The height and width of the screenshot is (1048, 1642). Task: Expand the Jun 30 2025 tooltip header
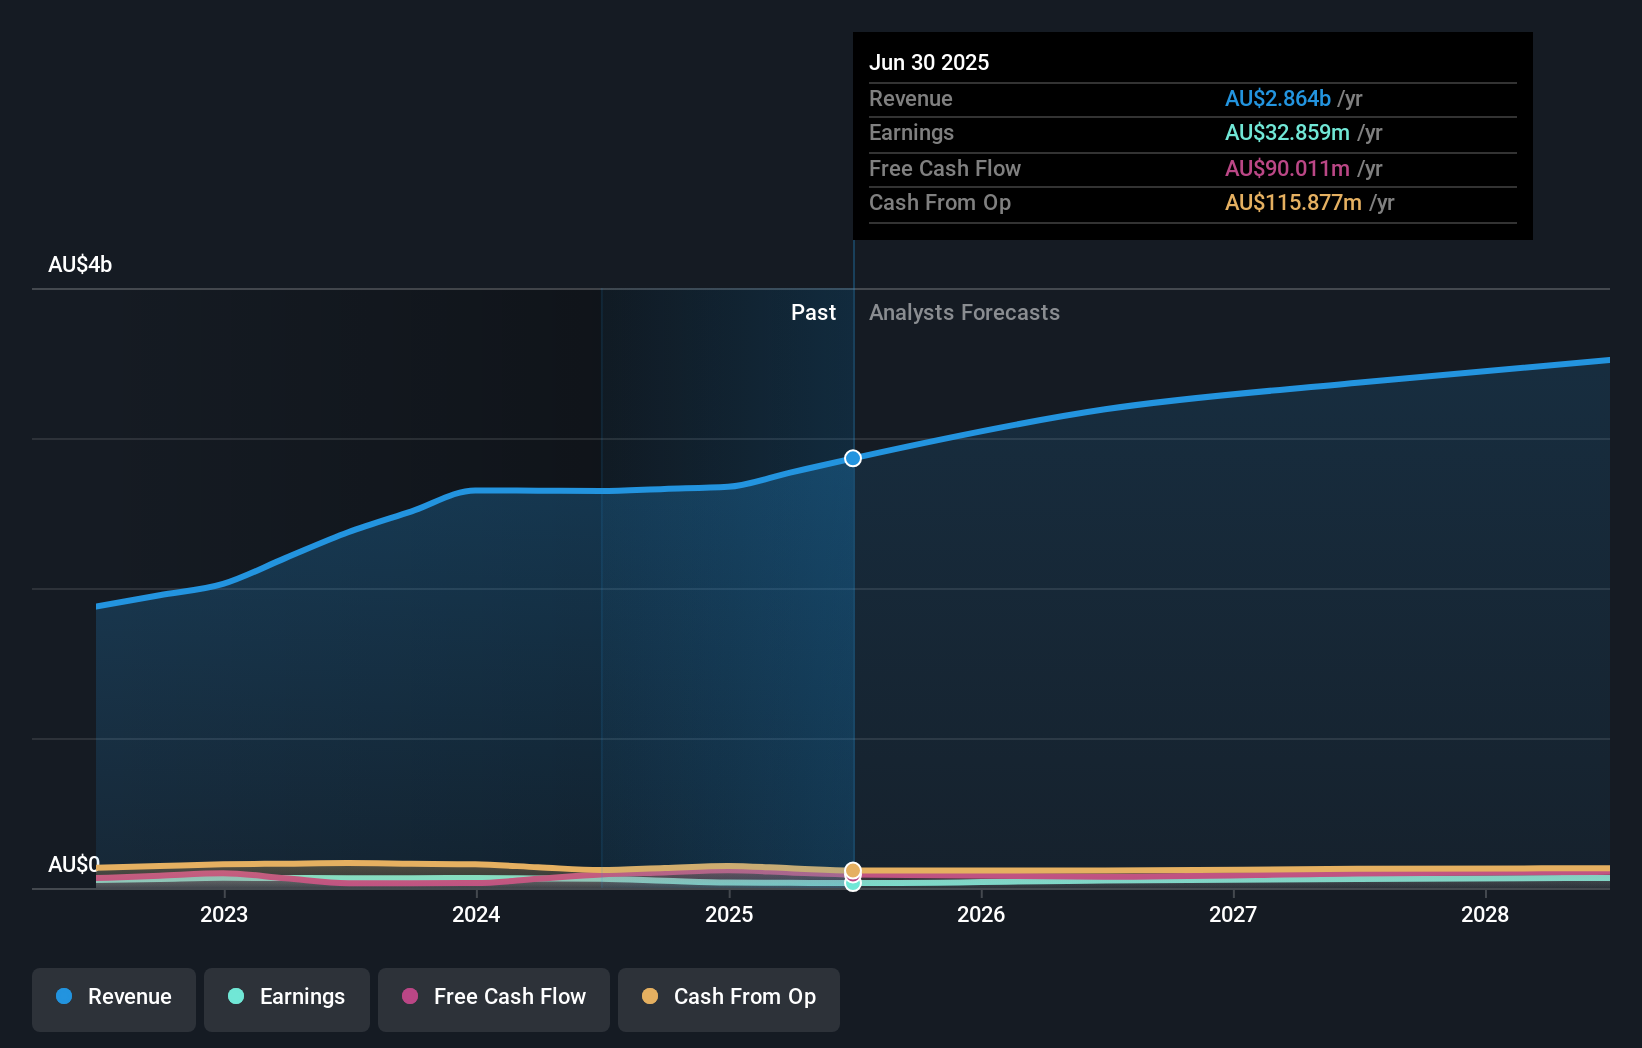coord(930,62)
